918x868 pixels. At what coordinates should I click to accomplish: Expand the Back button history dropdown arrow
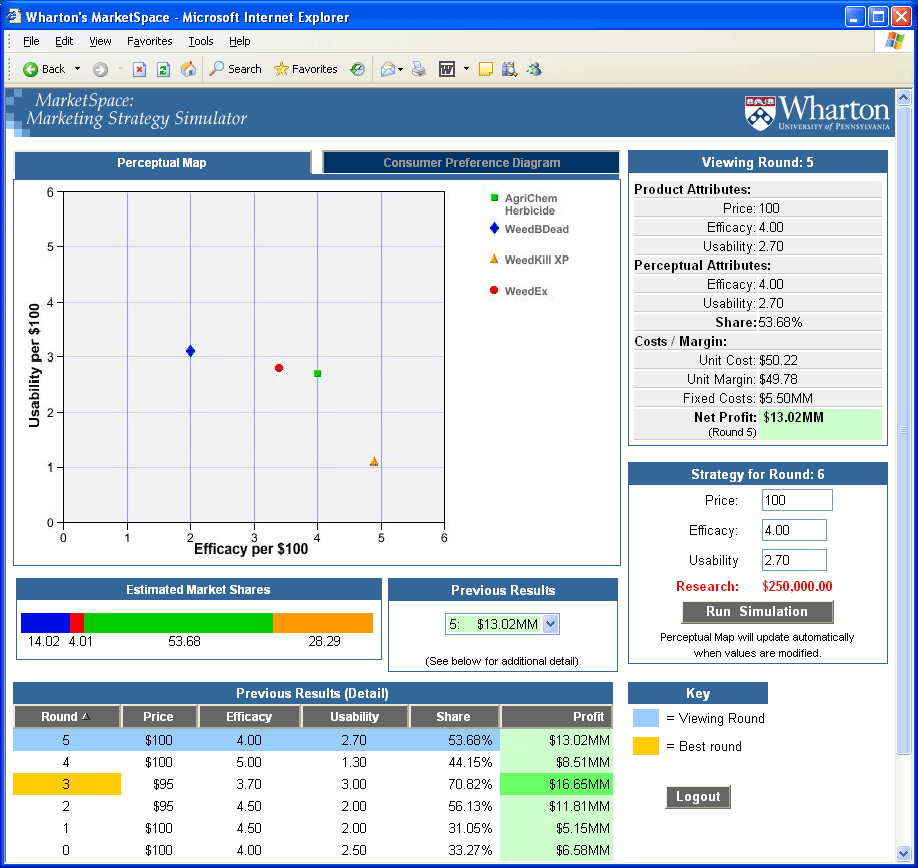click(77, 69)
